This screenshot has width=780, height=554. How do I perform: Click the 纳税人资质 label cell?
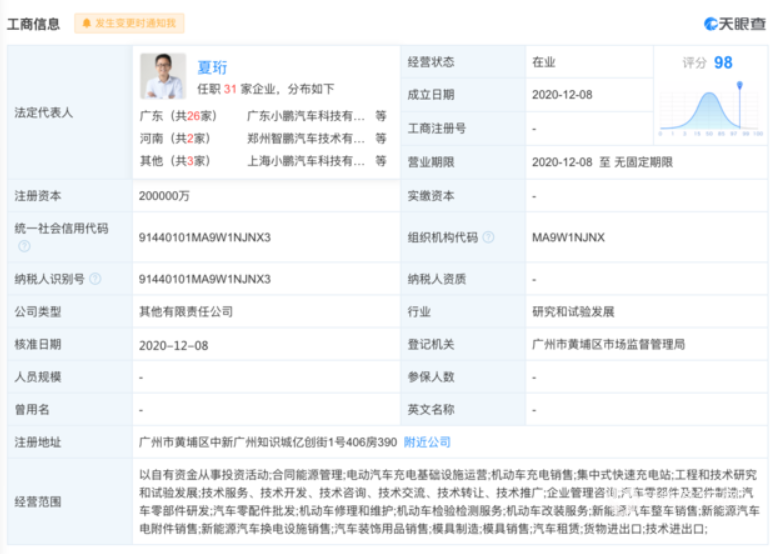pyautogui.click(x=463, y=279)
